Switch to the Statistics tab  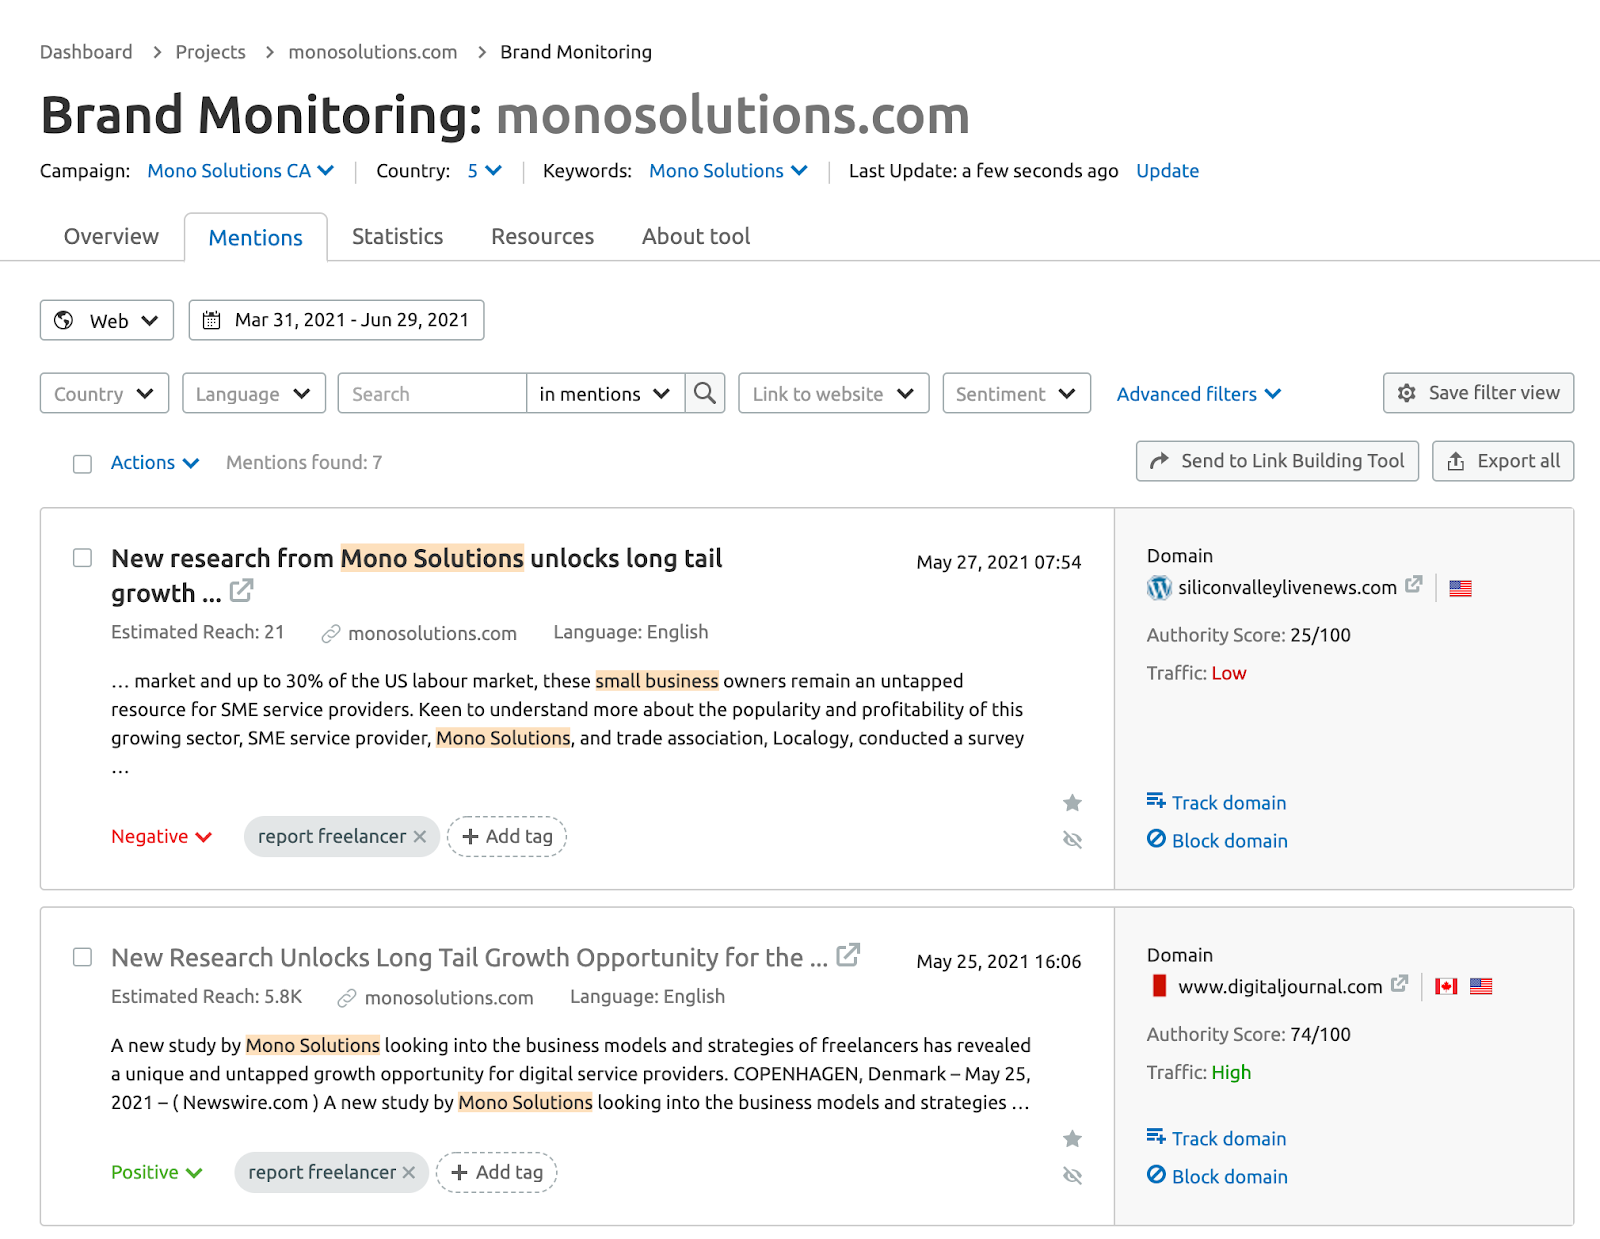tap(397, 237)
